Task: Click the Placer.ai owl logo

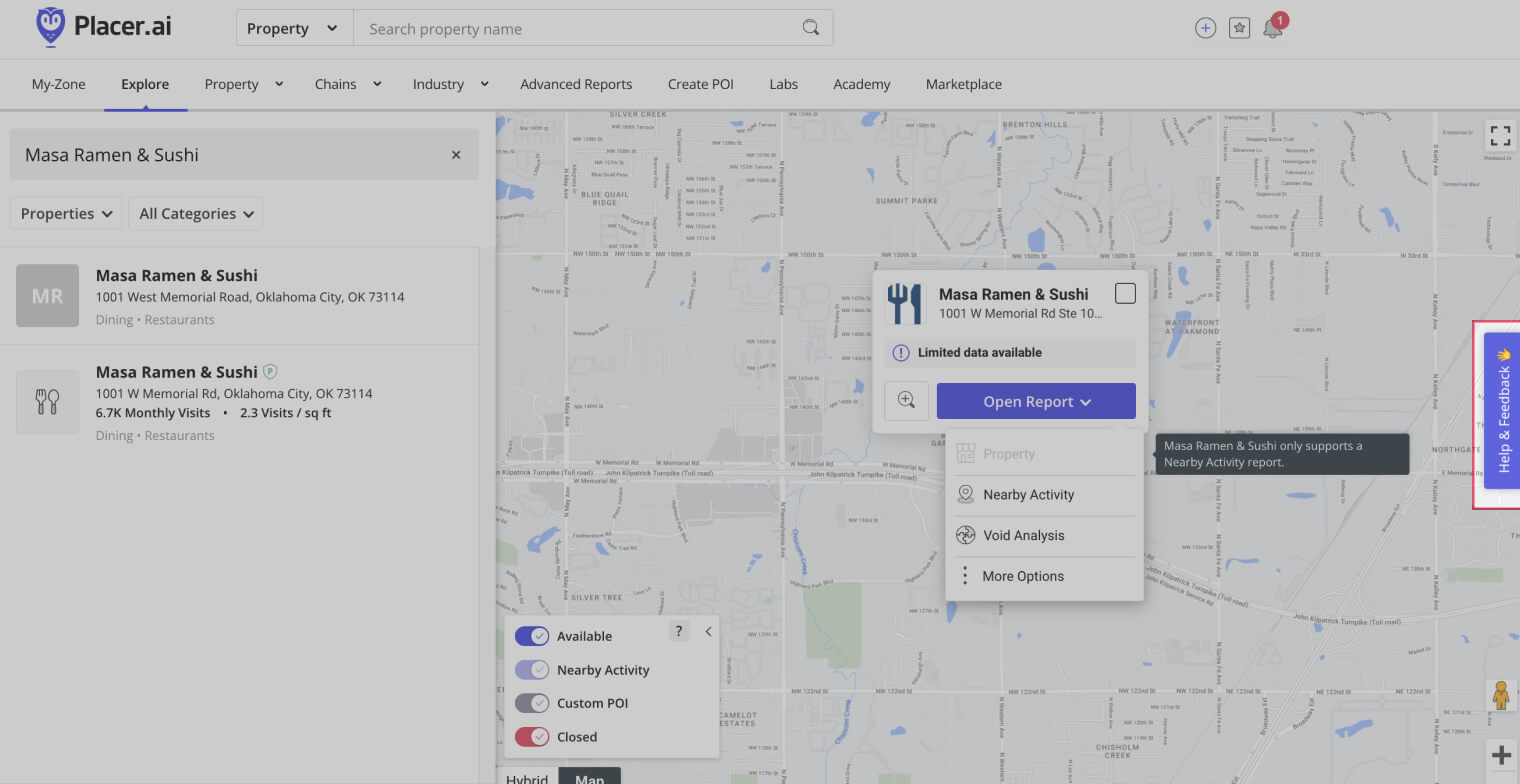Action: point(50,27)
